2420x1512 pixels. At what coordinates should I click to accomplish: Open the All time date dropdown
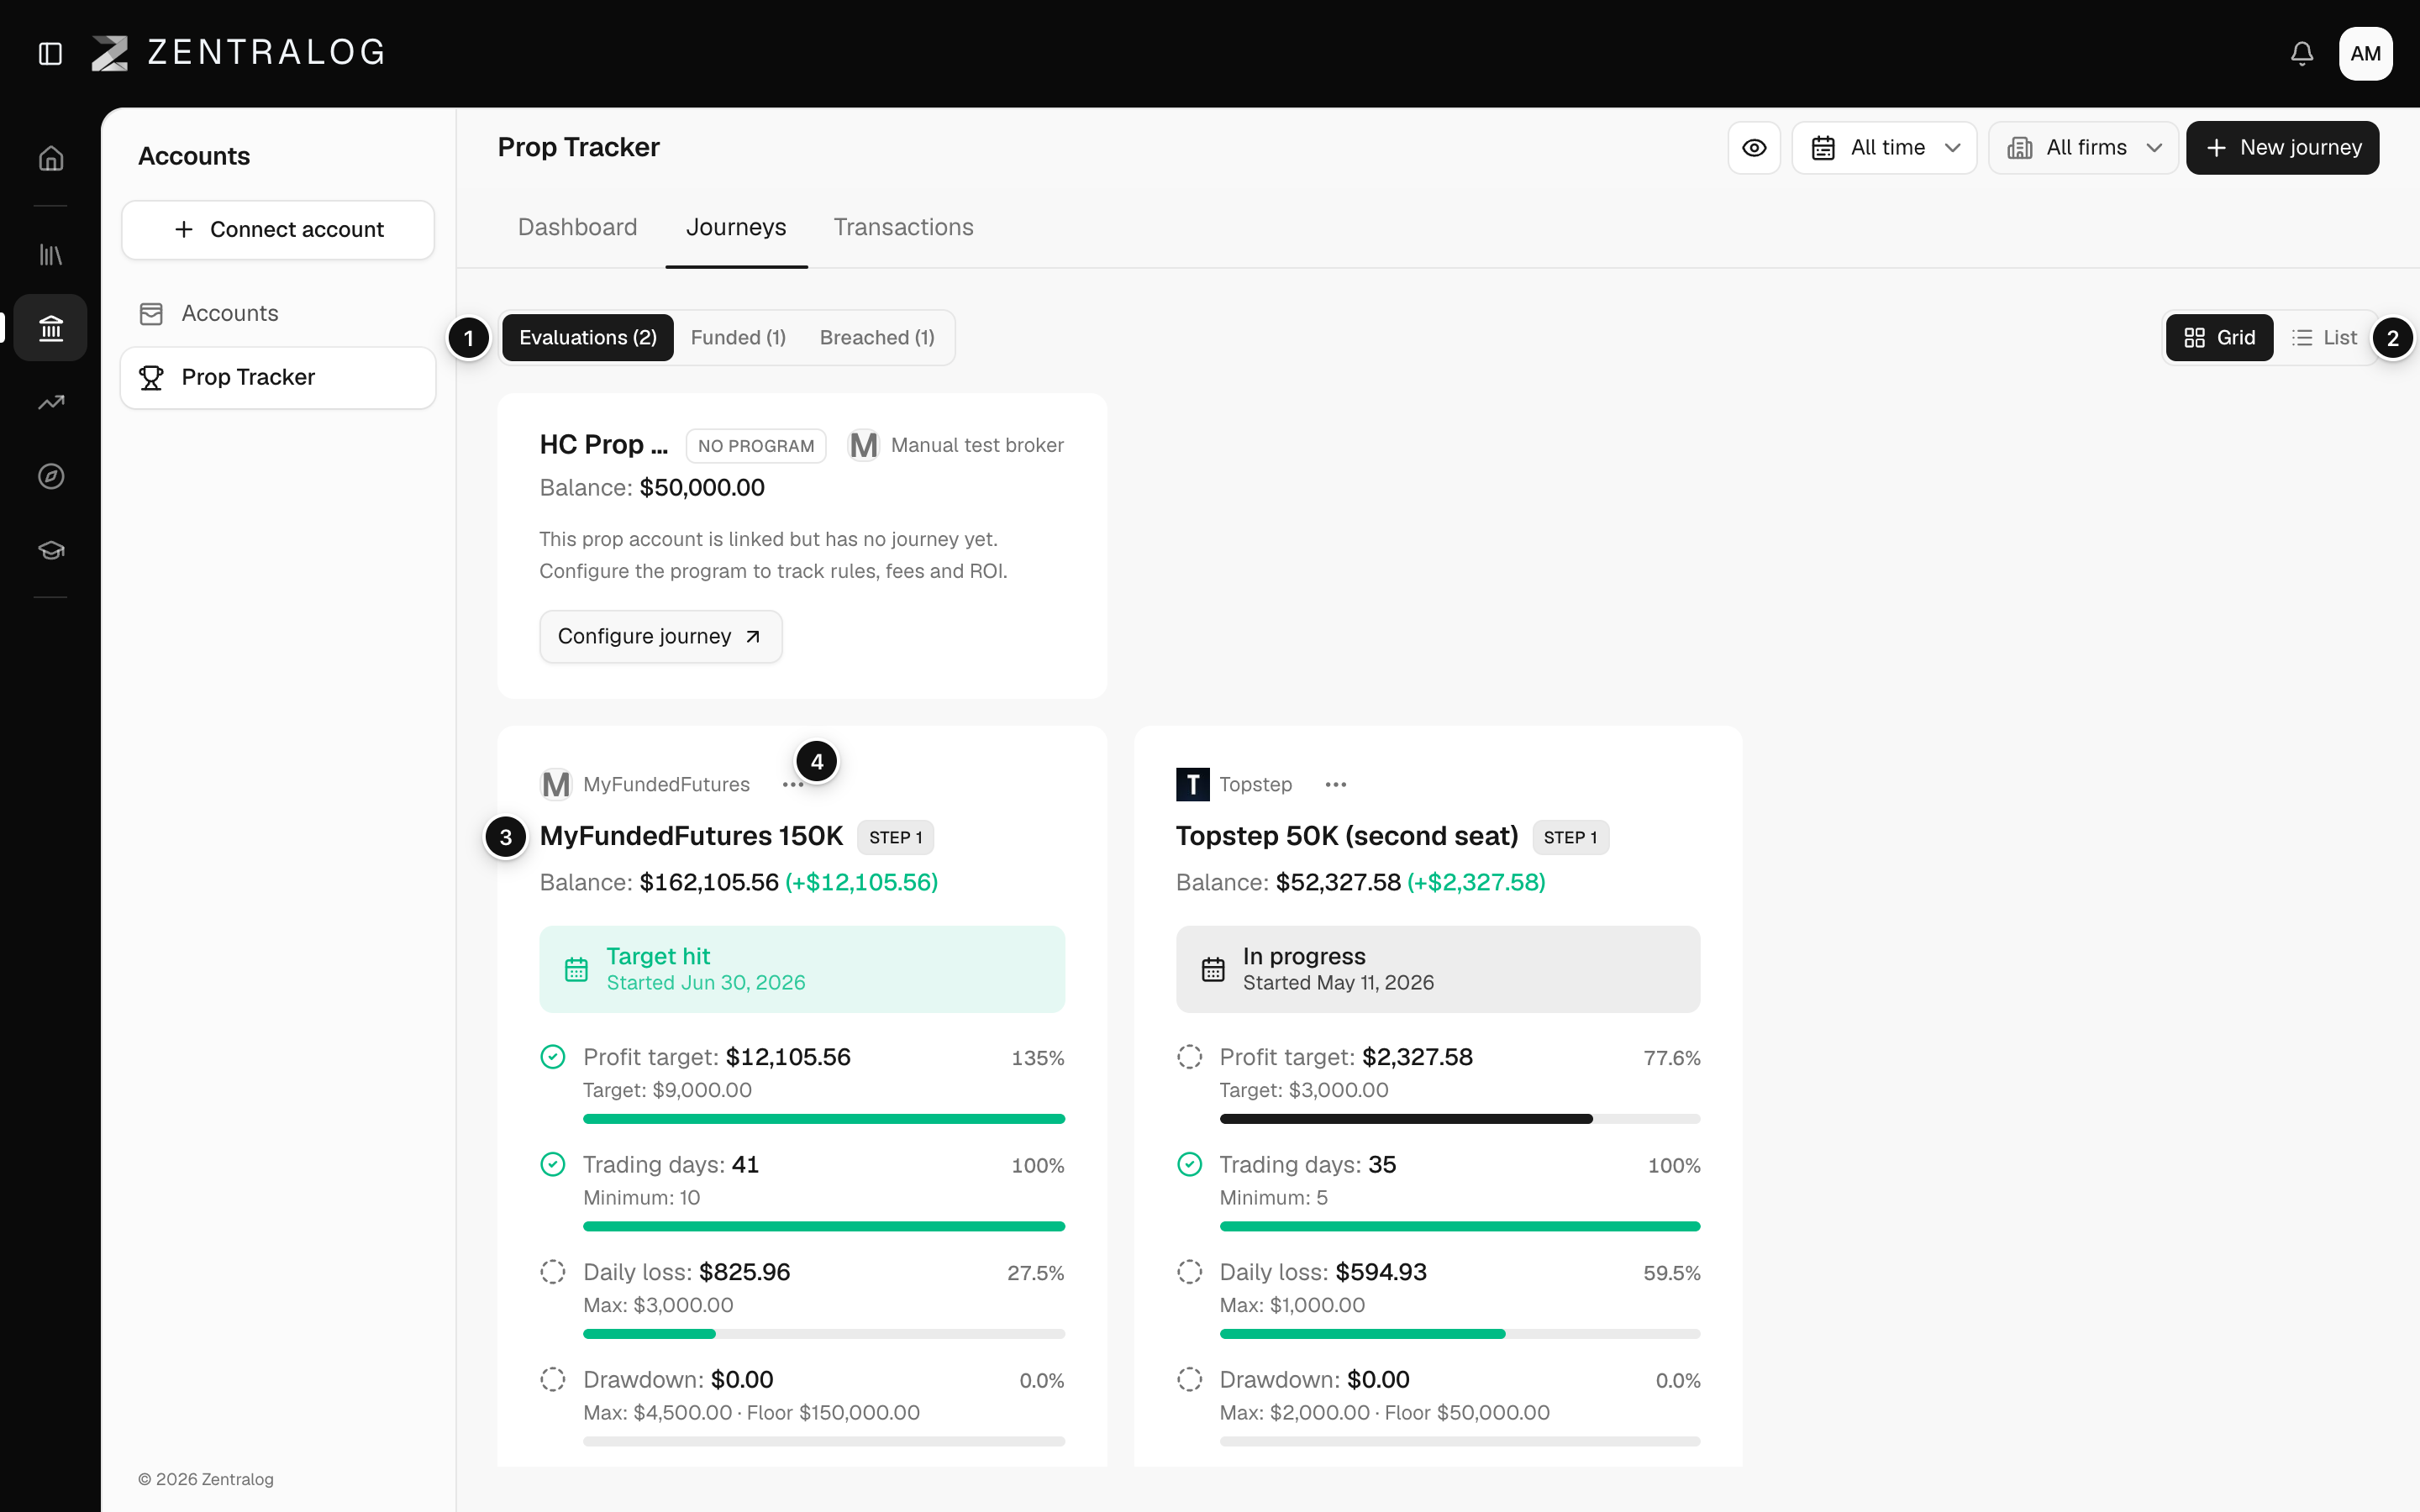[1884, 148]
